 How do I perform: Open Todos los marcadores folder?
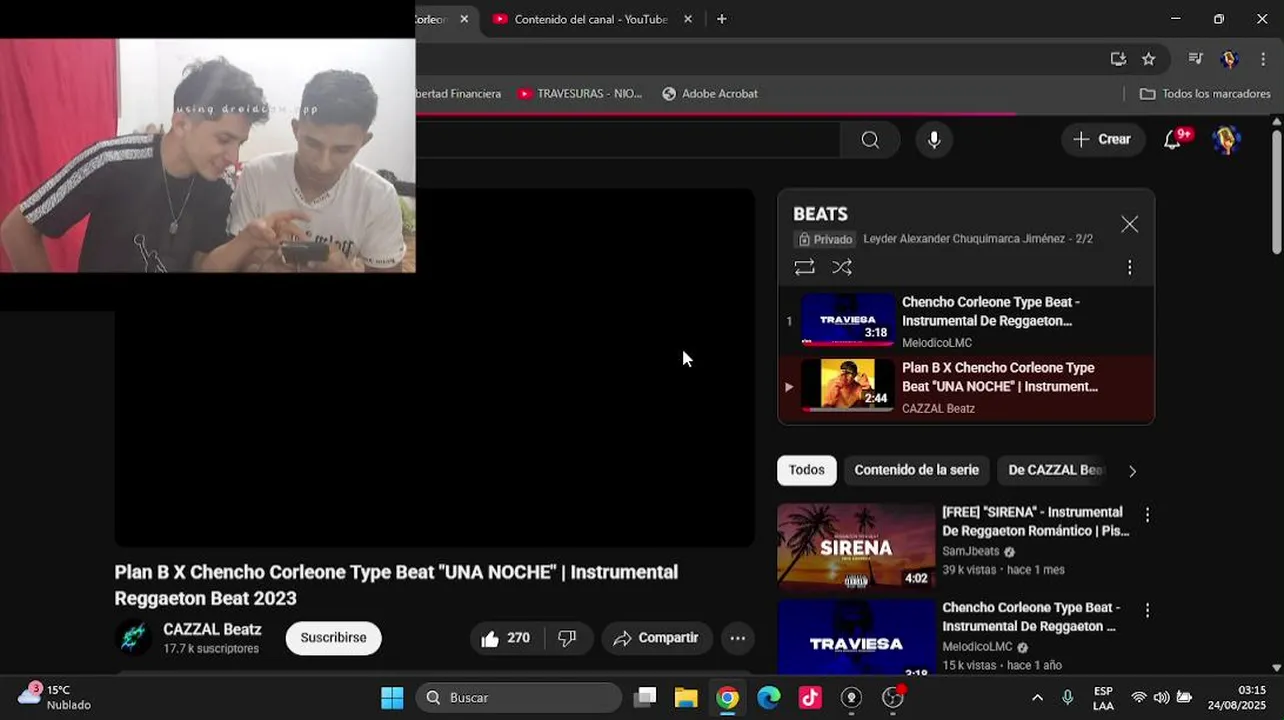1205,93
